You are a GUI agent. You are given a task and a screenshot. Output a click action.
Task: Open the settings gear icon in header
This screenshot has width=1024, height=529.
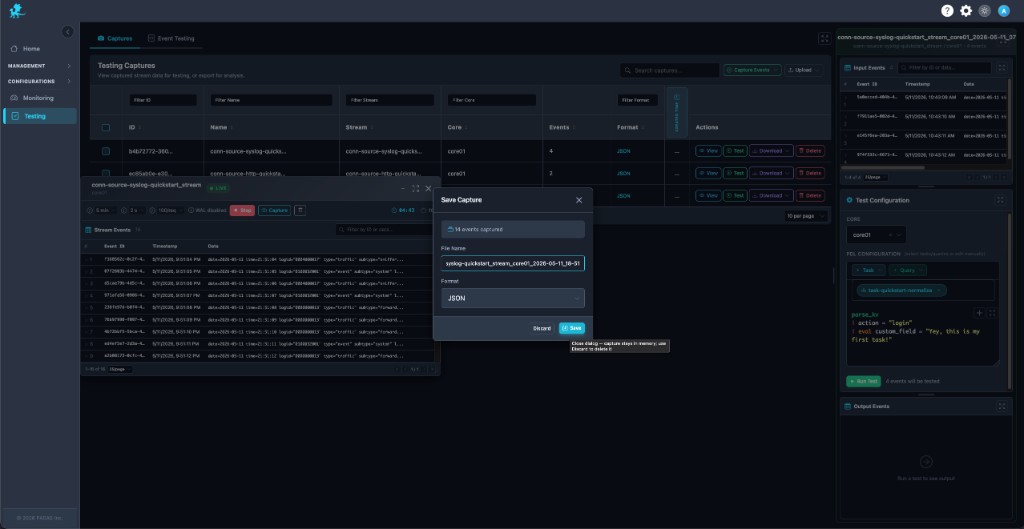coord(966,11)
